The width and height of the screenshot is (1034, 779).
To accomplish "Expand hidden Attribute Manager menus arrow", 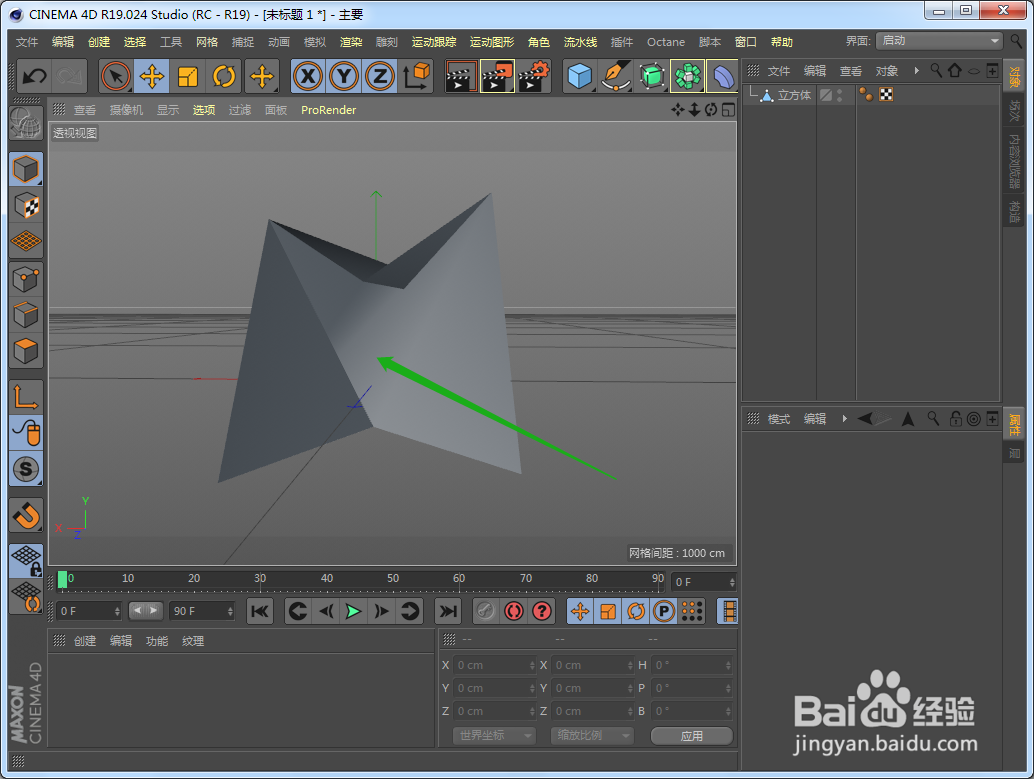I will tap(844, 418).
